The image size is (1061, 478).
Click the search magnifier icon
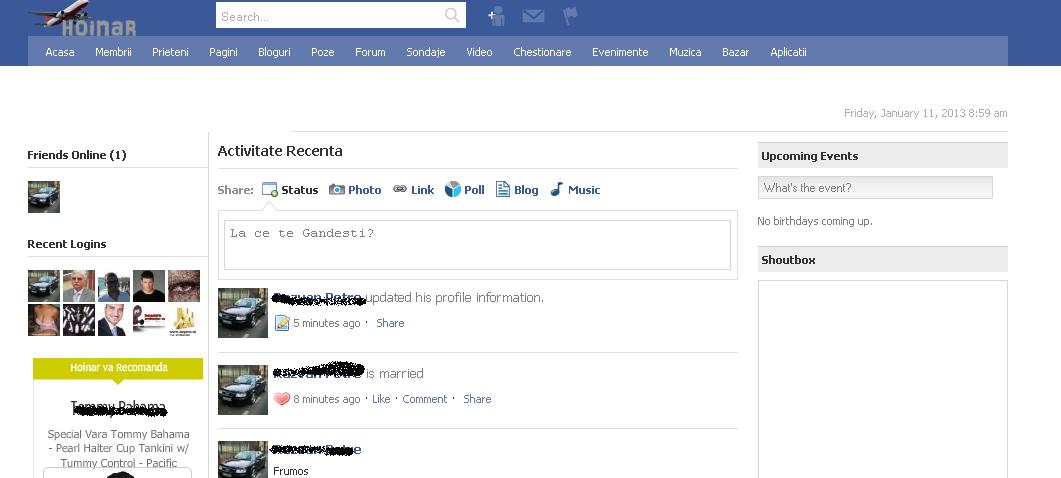tap(452, 15)
